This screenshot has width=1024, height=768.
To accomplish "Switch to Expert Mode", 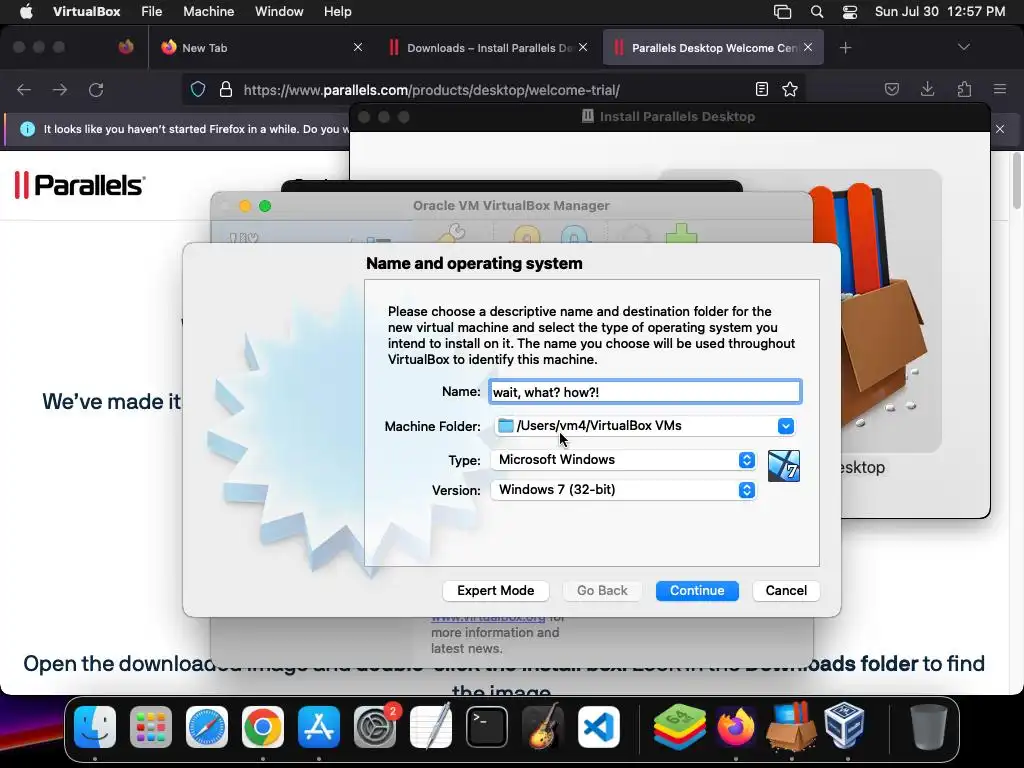I will coord(496,590).
